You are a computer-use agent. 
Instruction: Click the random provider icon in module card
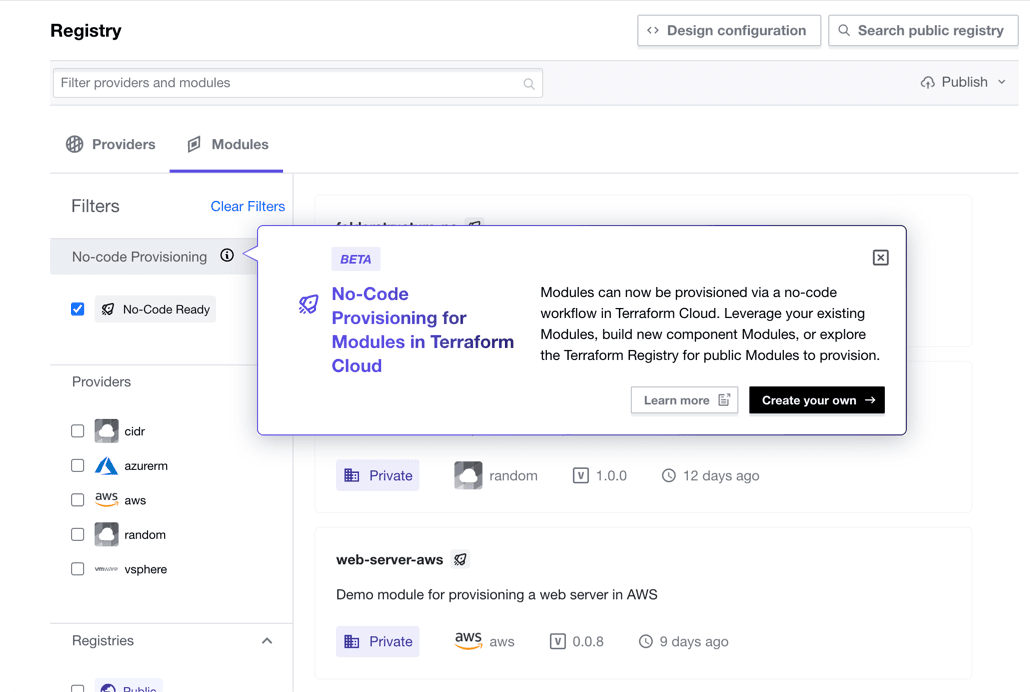coord(468,476)
